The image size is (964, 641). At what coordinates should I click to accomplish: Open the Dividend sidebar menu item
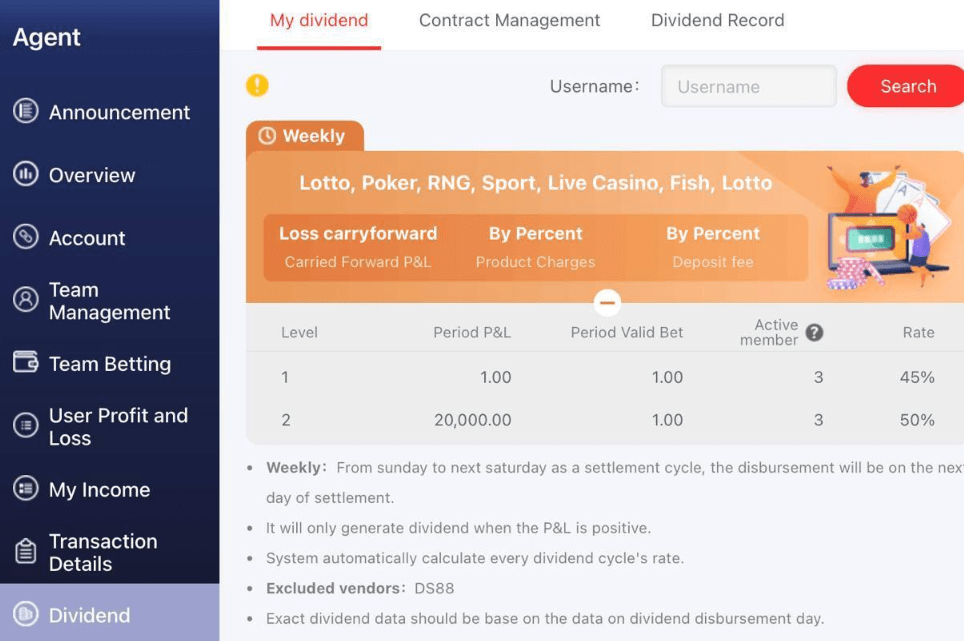[x=89, y=615]
